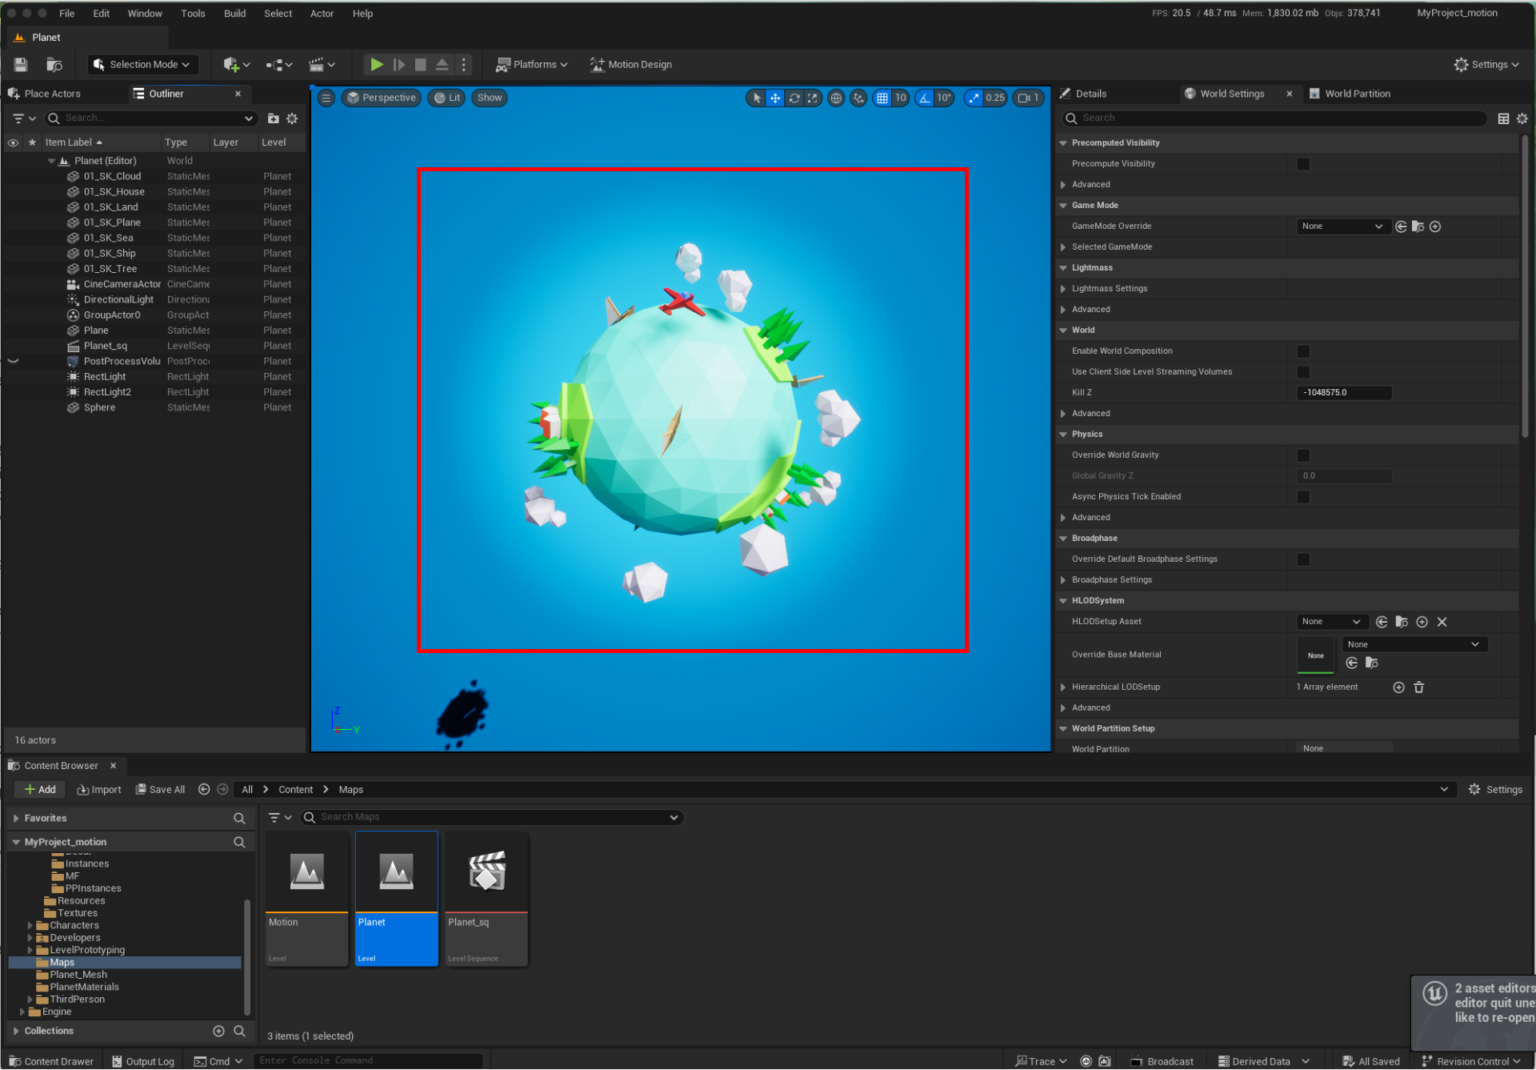
Task: Open the Quickly add actors menu
Action: pos(230,63)
